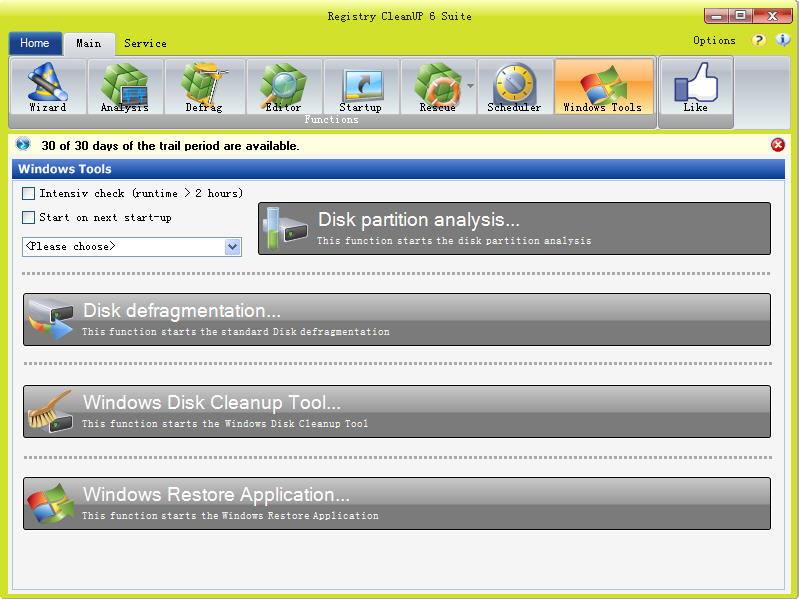Viewport: 799px width, 599px height.
Task: Select the Windows Tools toolbar icon
Action: click(604, 87)
